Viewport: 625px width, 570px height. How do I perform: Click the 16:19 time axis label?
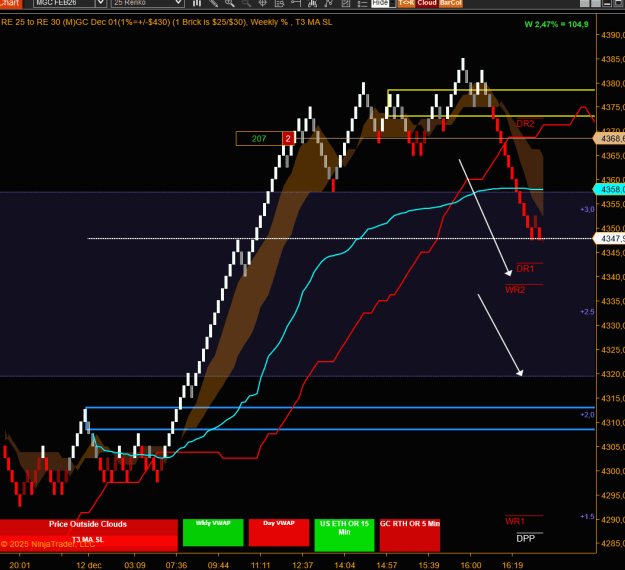512,565
